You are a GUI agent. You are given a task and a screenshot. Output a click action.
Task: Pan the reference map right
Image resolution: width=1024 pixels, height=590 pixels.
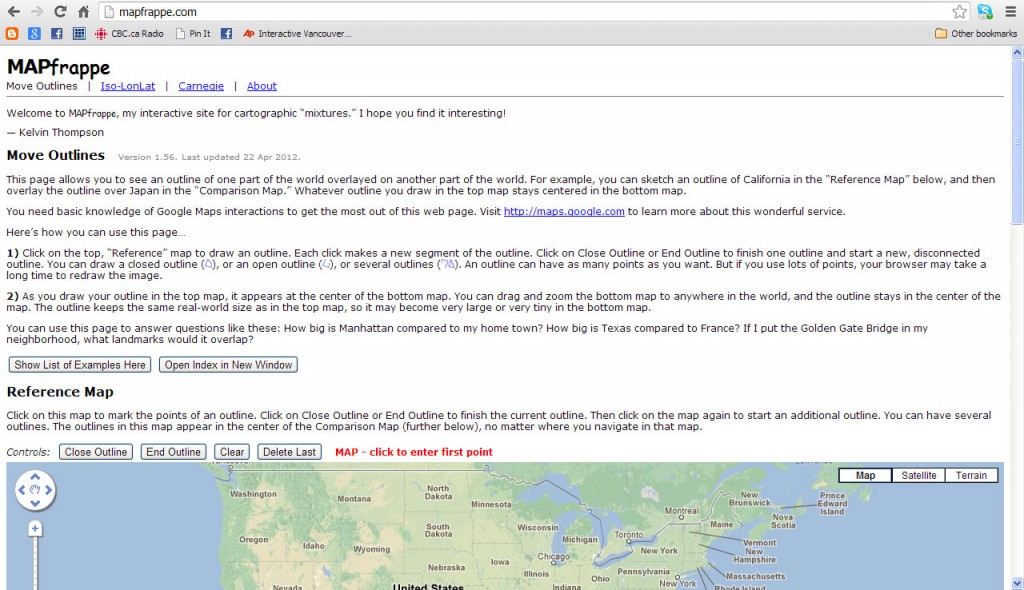pos(48,490)
